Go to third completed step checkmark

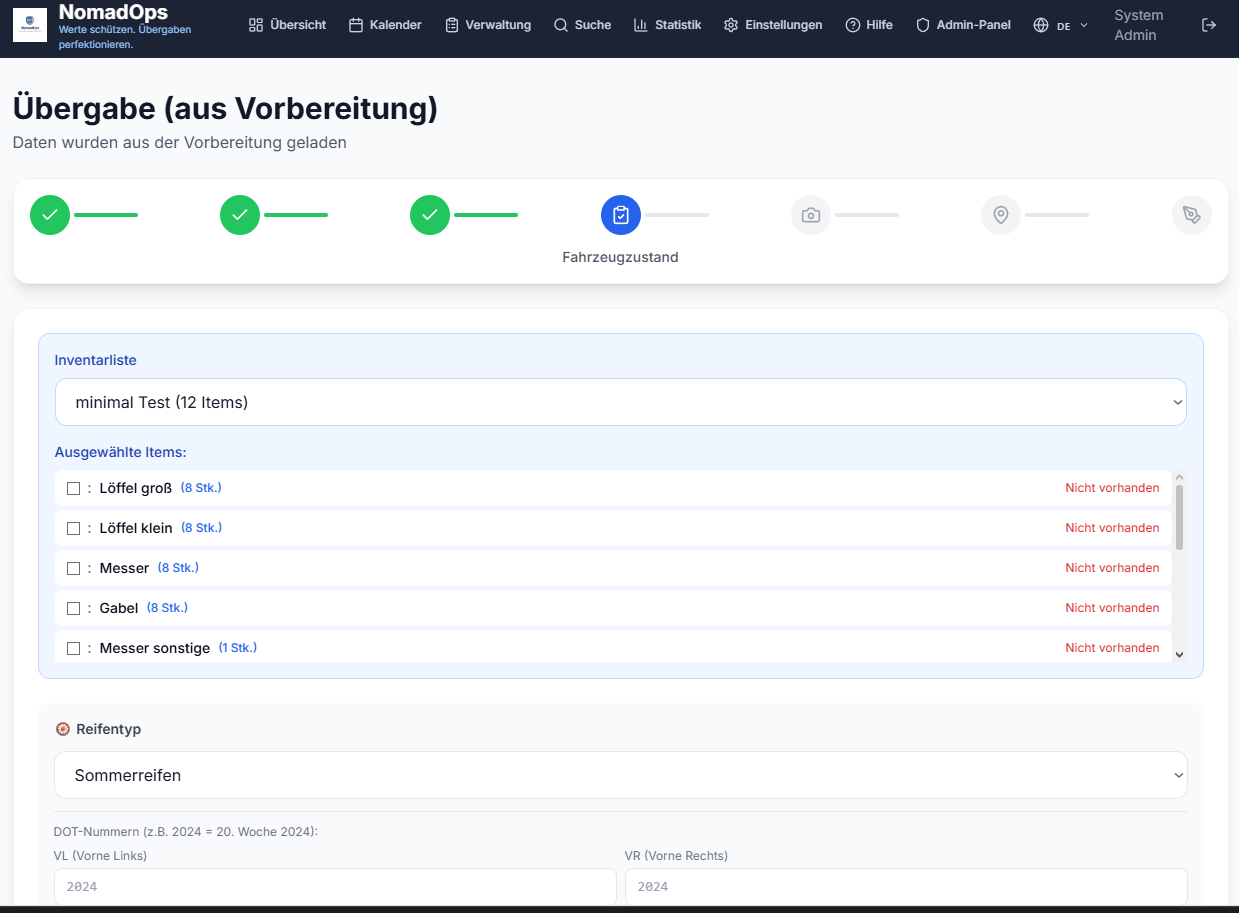coord(430,215)
